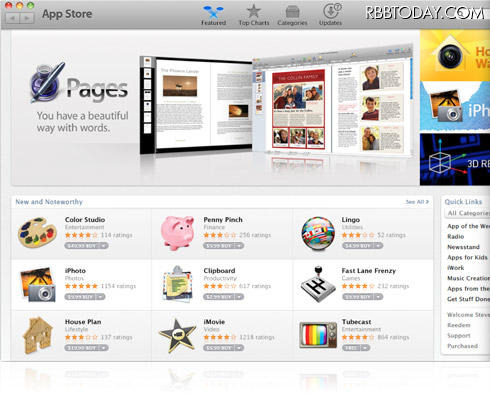Buy Penny Pinch with its price button
The height and width of the screenshot is (396, 490).
pos(218,246)
